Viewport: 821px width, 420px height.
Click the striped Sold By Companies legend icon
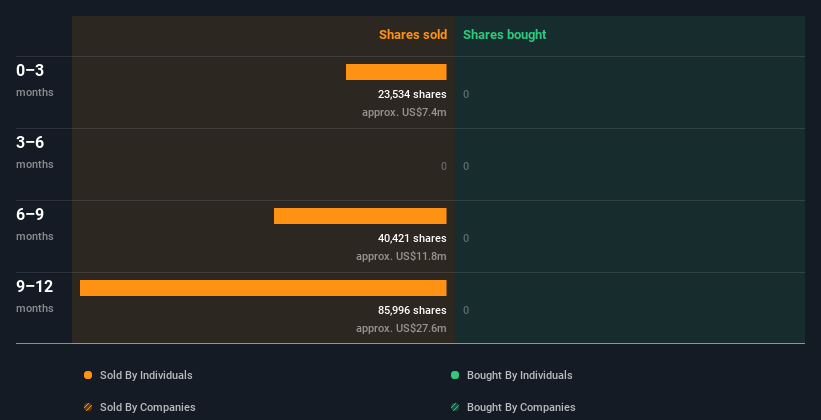click(x=88, y=407)
